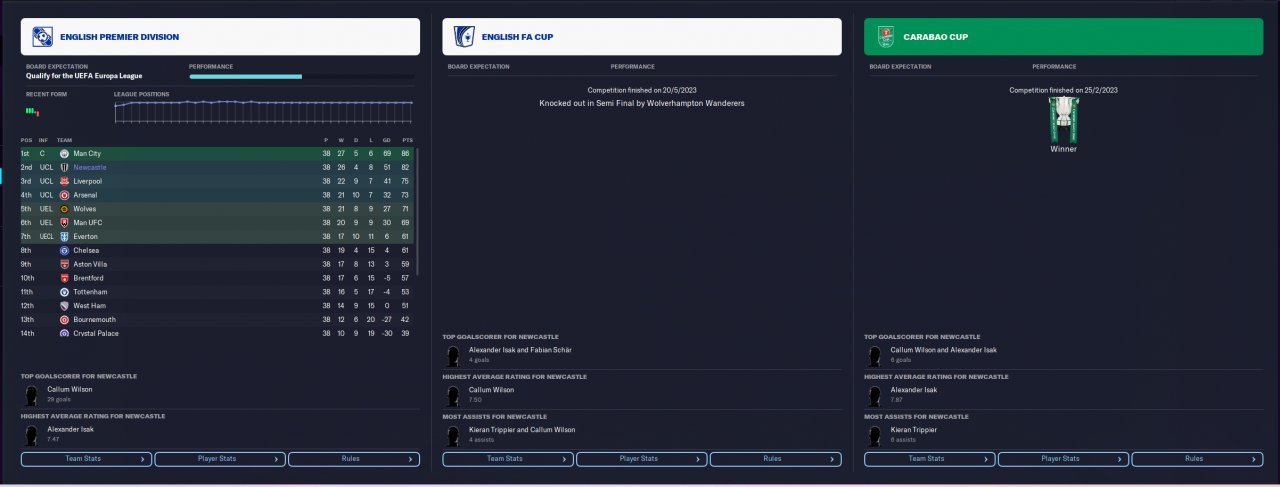Viewport: 1280px width, 487px height.
Task: Click 'Kieran Trippier and Callum Wilson' name text
Action: coord(522,429)
